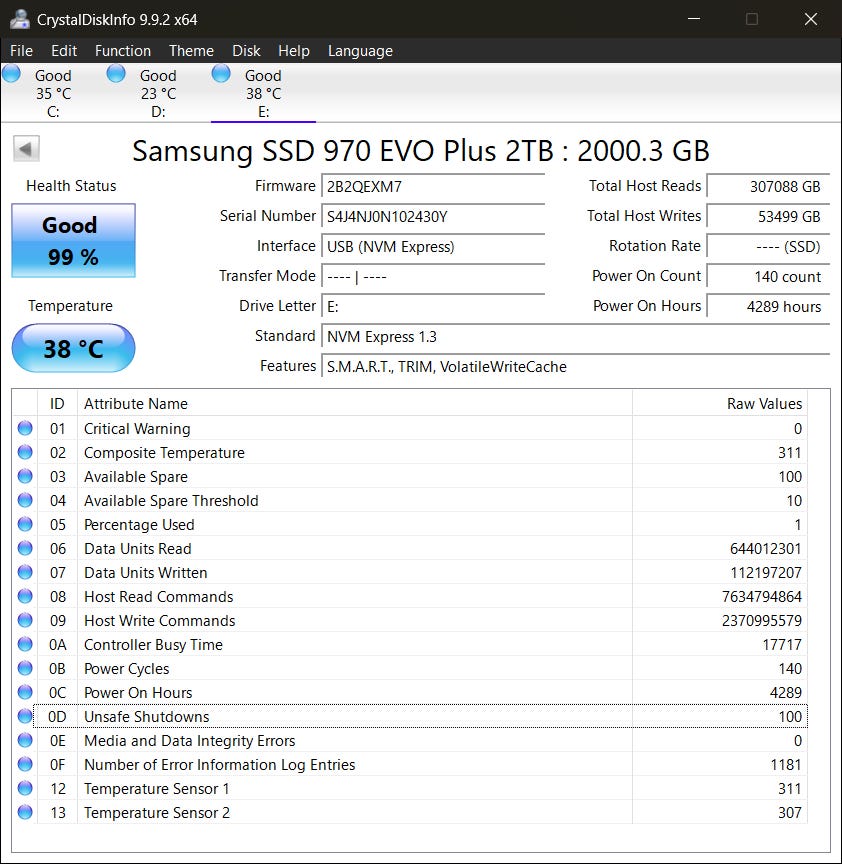The width and height of the screenshot is (842, 864).
Task: Click status orb for Host Write Commands row
Action: pos(25,620)
